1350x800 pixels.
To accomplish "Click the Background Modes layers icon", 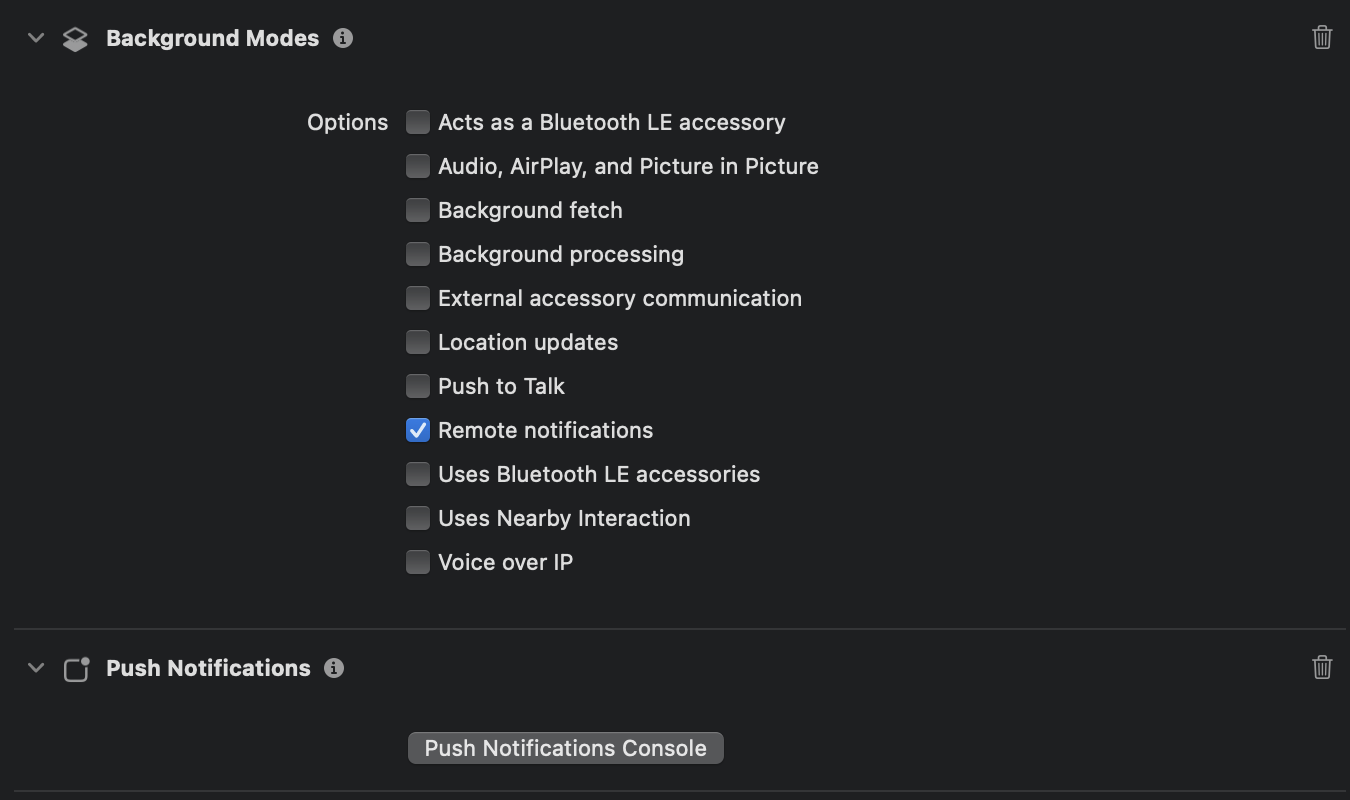I will click(75, 39).
